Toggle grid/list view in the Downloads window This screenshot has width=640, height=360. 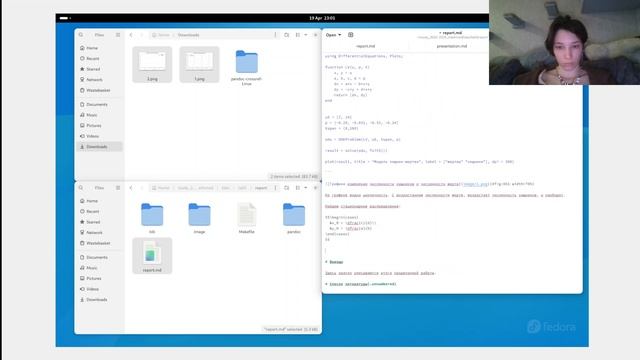298,35
